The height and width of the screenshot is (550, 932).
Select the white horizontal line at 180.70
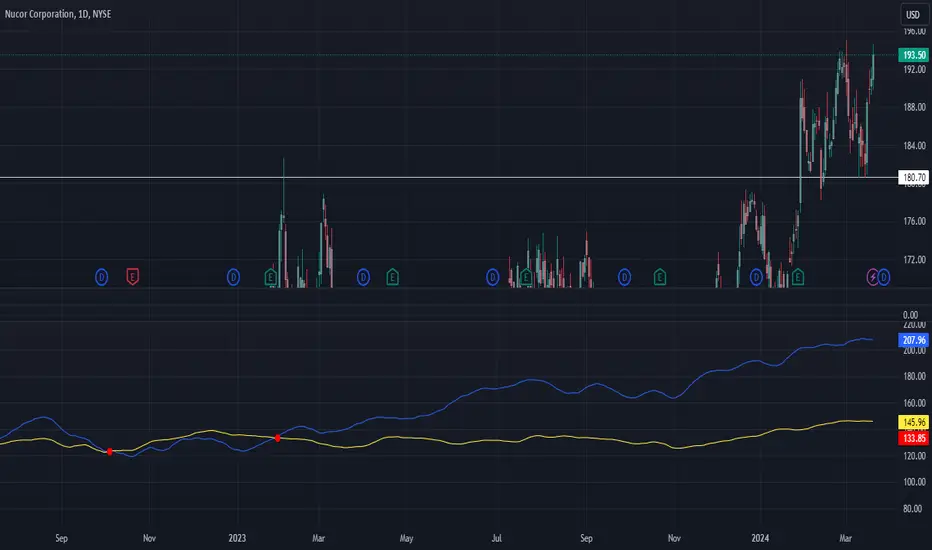449,177
